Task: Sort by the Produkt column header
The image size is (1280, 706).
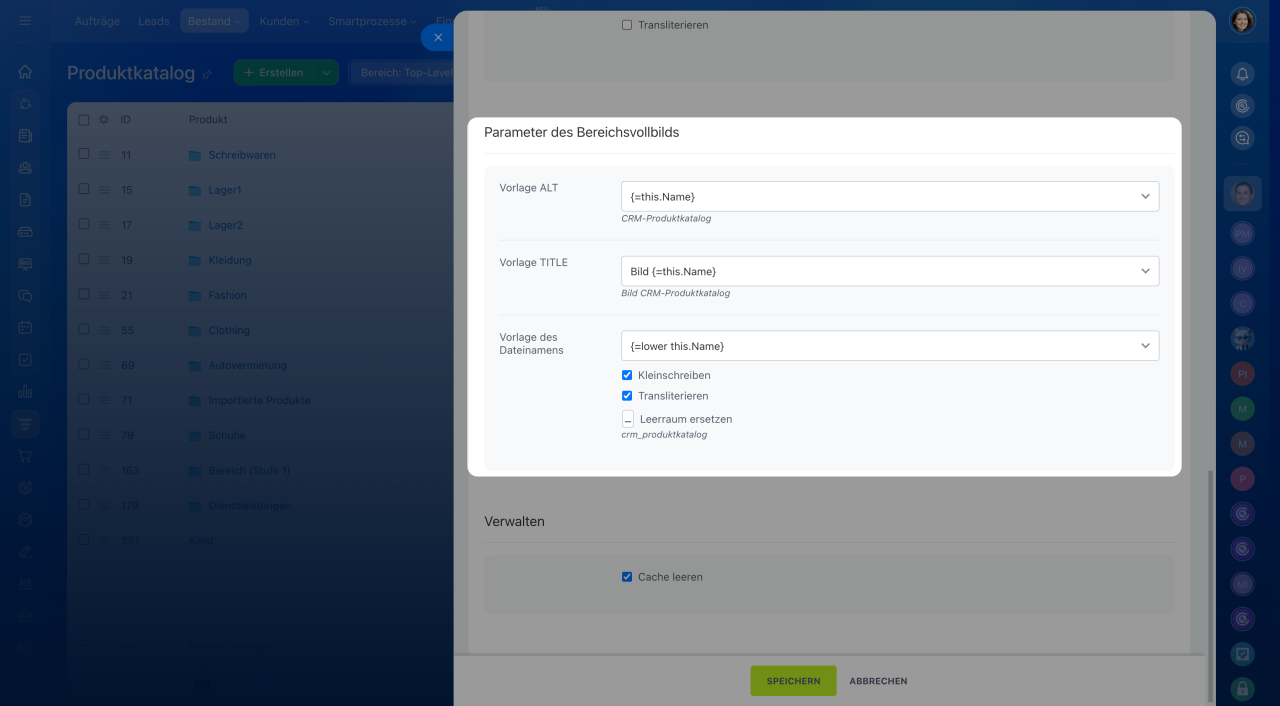Action: point(208,119)
